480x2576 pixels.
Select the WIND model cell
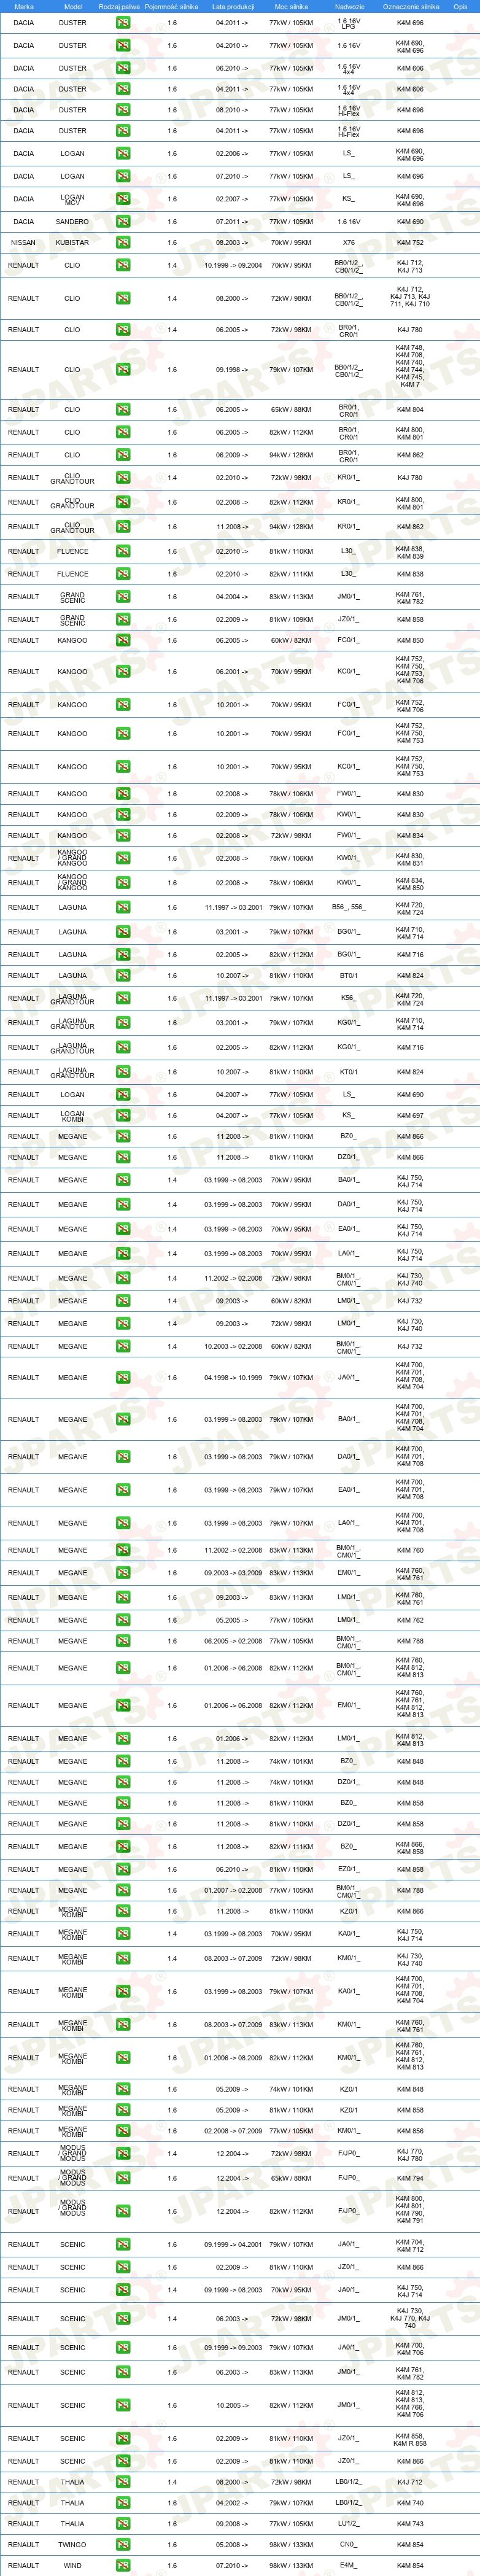coord(72,2565)
